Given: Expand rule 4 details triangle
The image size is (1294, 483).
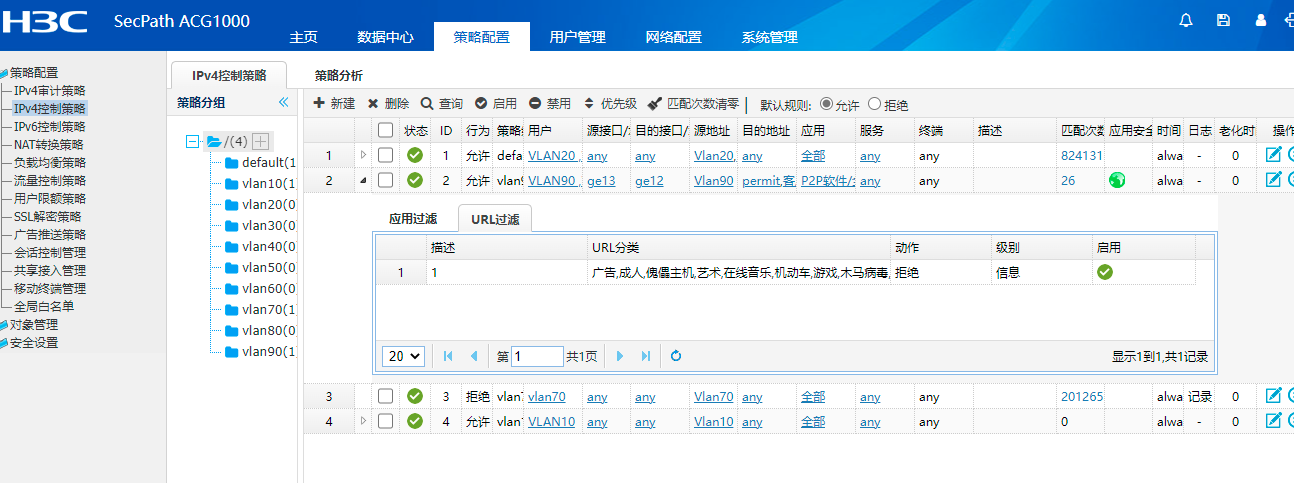Looking at the screenshot, I should coord(363,421).
